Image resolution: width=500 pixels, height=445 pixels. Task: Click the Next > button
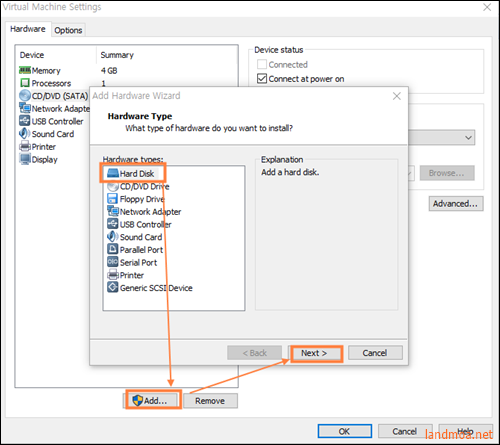[x=314, y=353]
